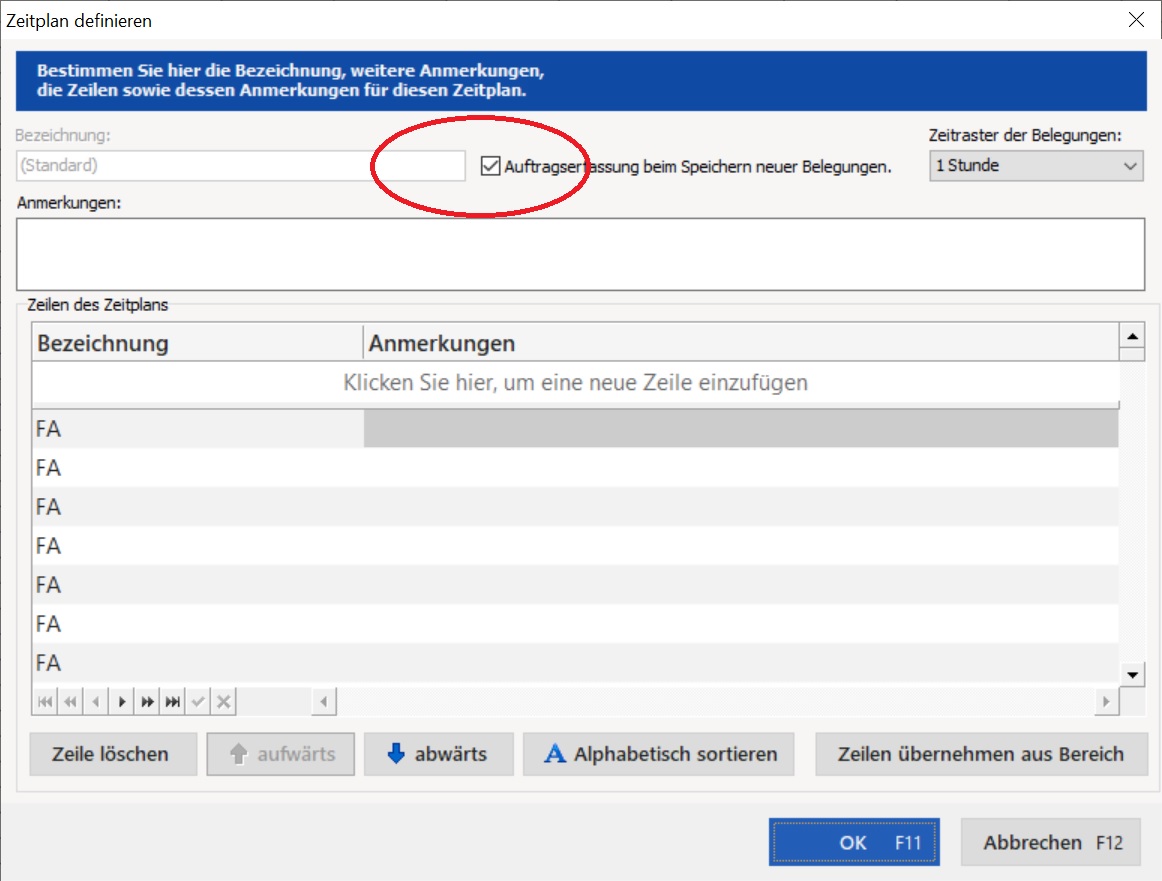The height and width of the screenshot is (881, 1162).
Task: Click the checkmark post-edit navigator icon
Action: [198, 702]
